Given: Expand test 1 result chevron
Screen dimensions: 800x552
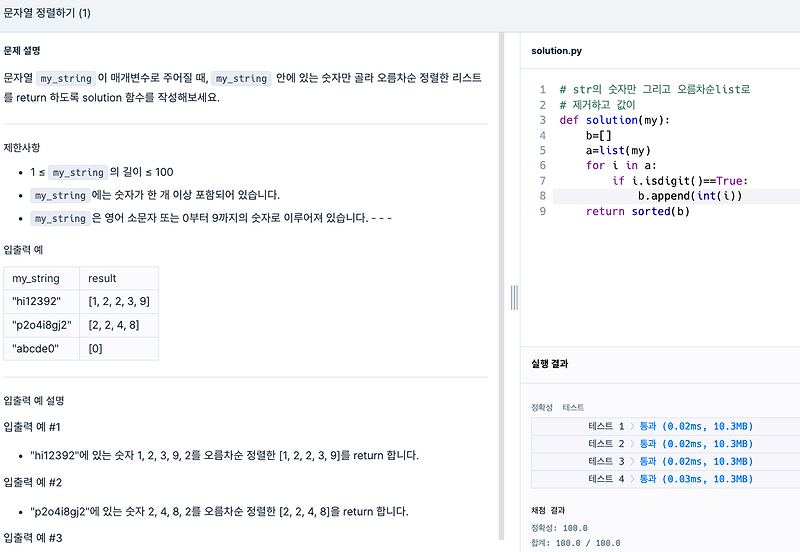Looking at the screenshot, I should (632, 426).
